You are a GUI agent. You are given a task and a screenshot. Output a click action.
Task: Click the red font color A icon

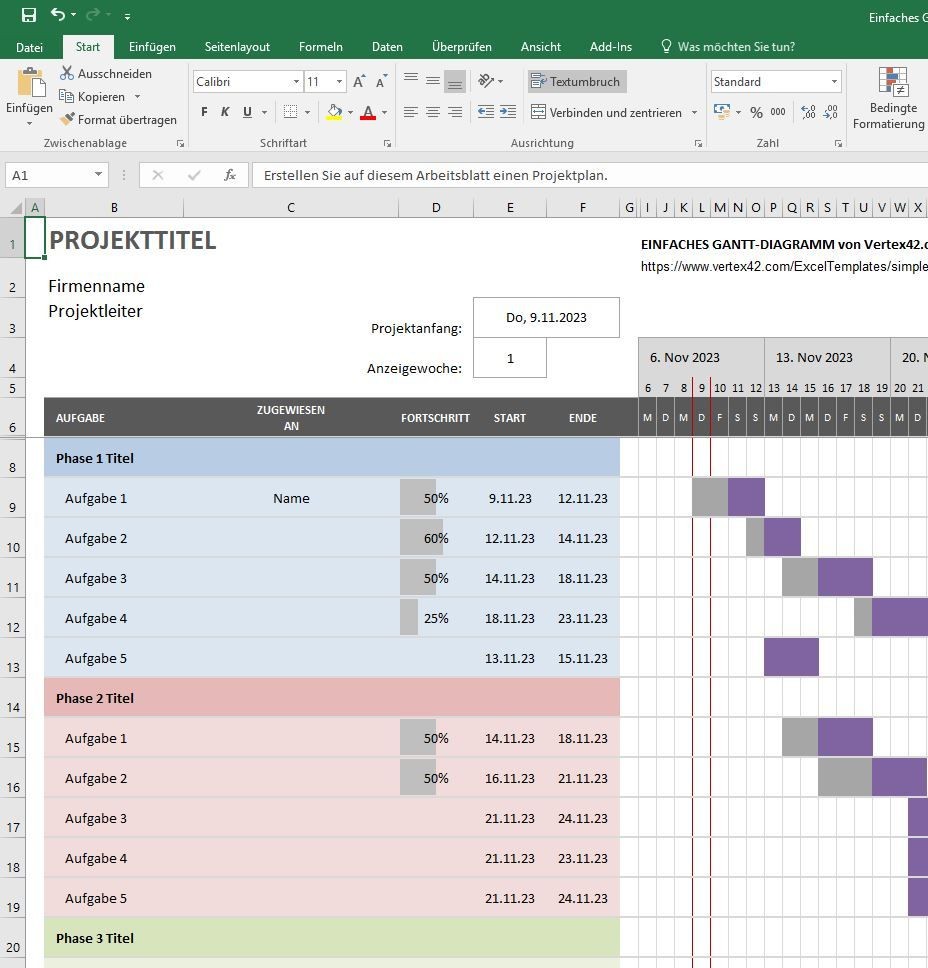[x=368, y=112]
